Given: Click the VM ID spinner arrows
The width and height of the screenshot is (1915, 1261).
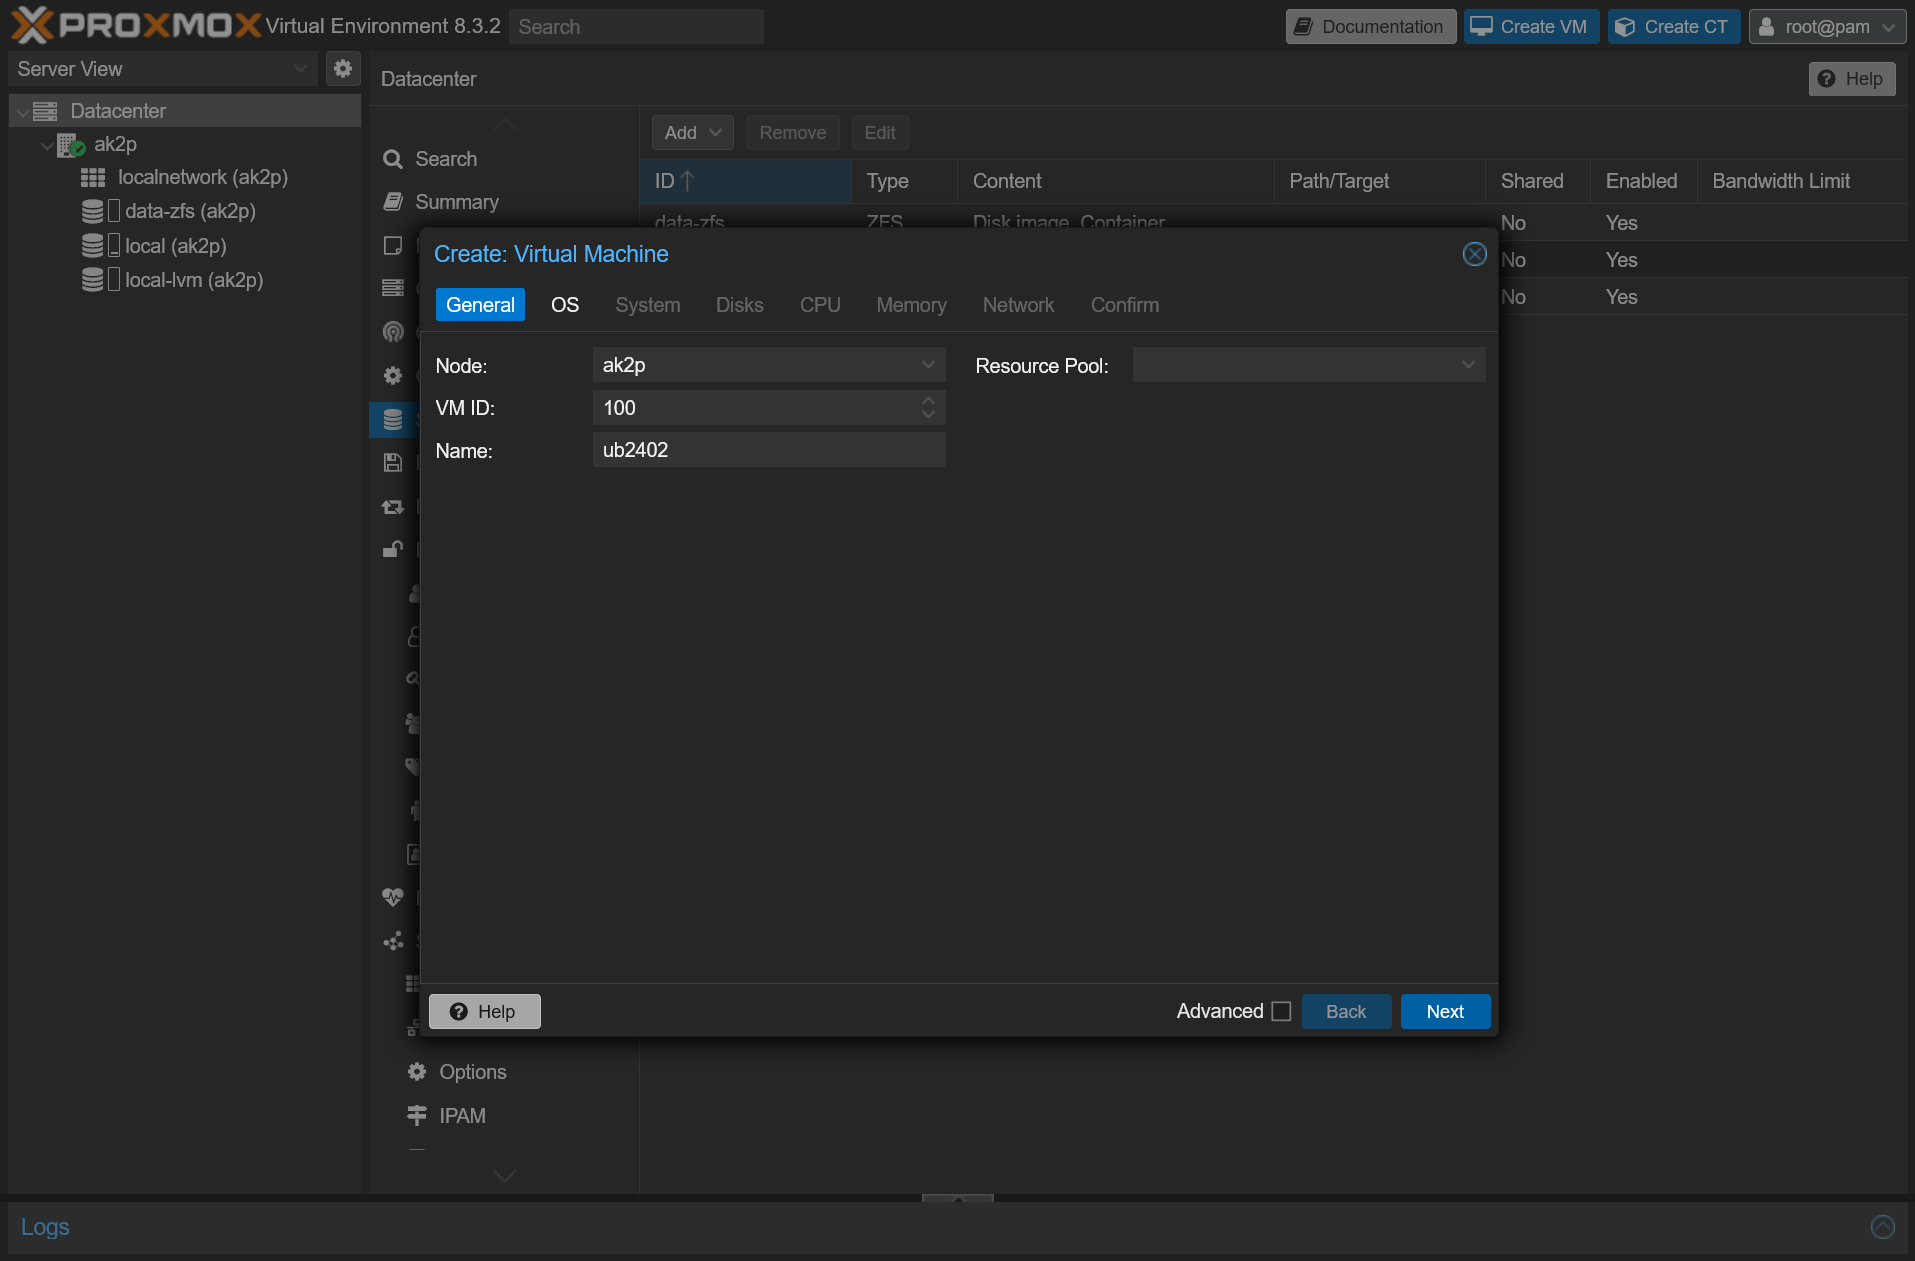Looking at the screenshot, I should (x=928, y=407).
